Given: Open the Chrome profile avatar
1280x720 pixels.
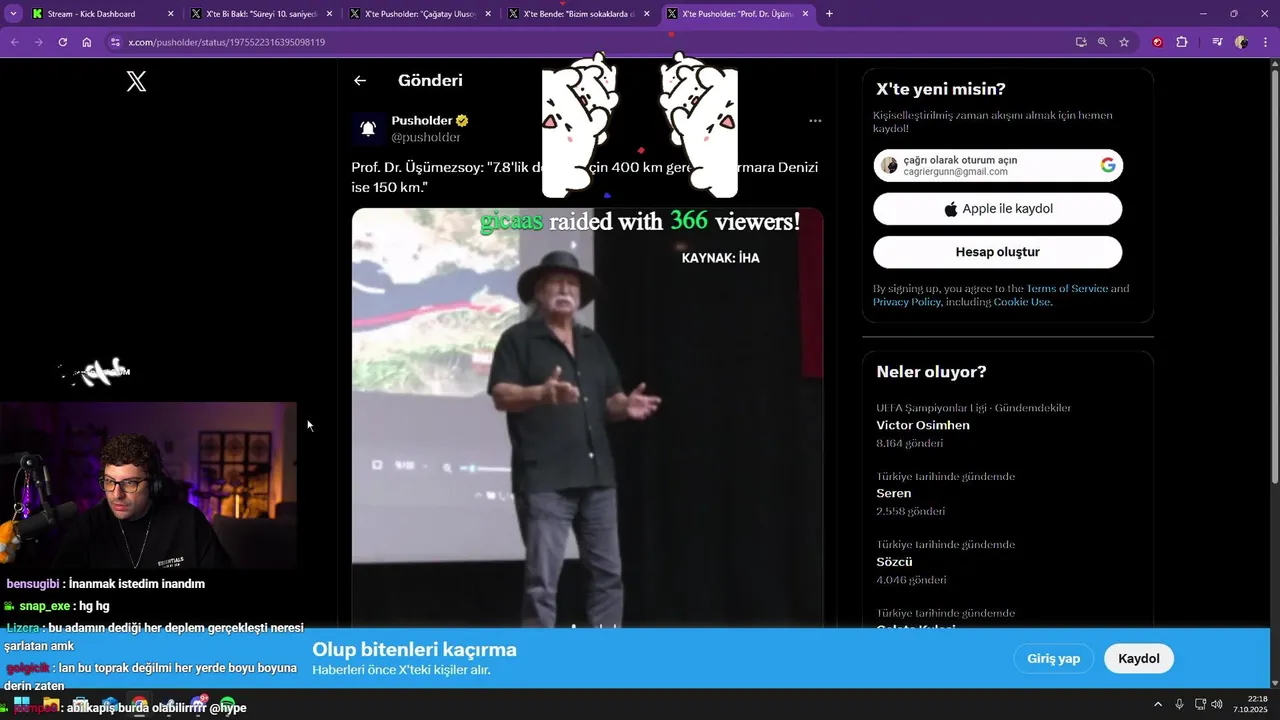Looking at the screenshot, I should click(1241, 42).
